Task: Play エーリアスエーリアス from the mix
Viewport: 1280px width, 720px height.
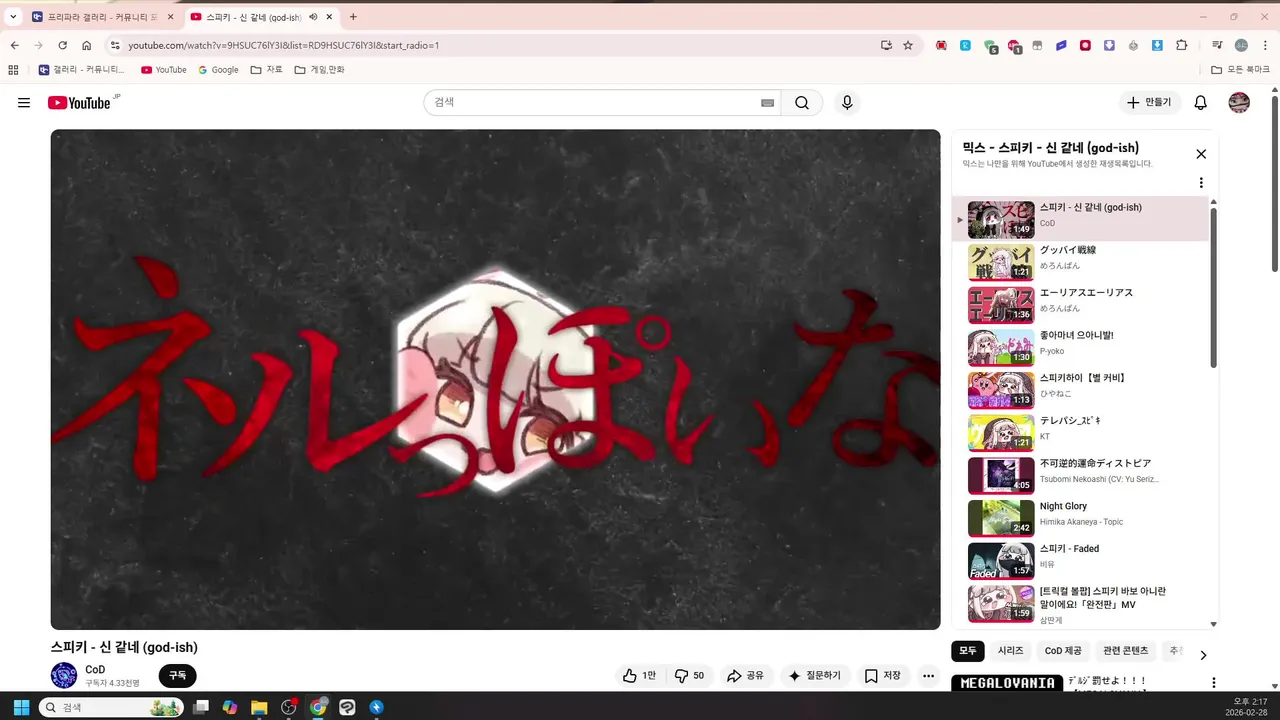Action: point(1080,304)
